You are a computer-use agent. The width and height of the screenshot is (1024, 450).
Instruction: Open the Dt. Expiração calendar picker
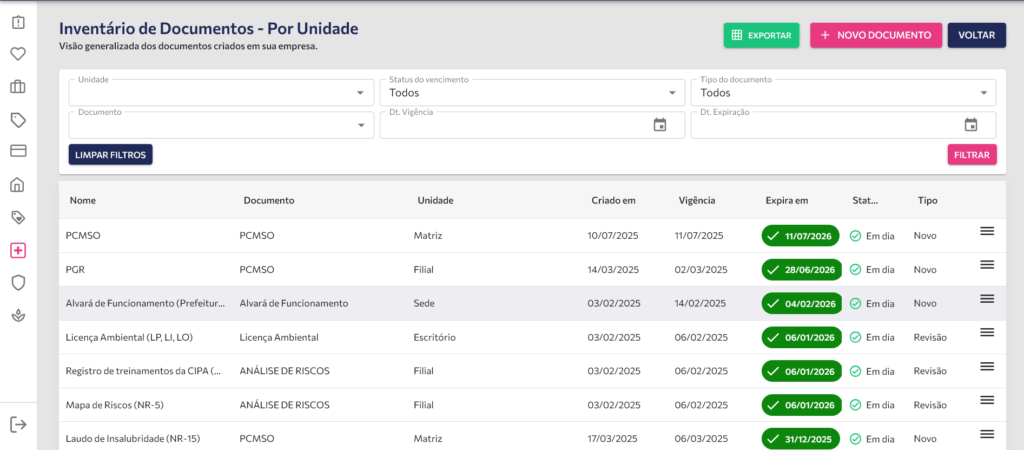click(970, 125)
